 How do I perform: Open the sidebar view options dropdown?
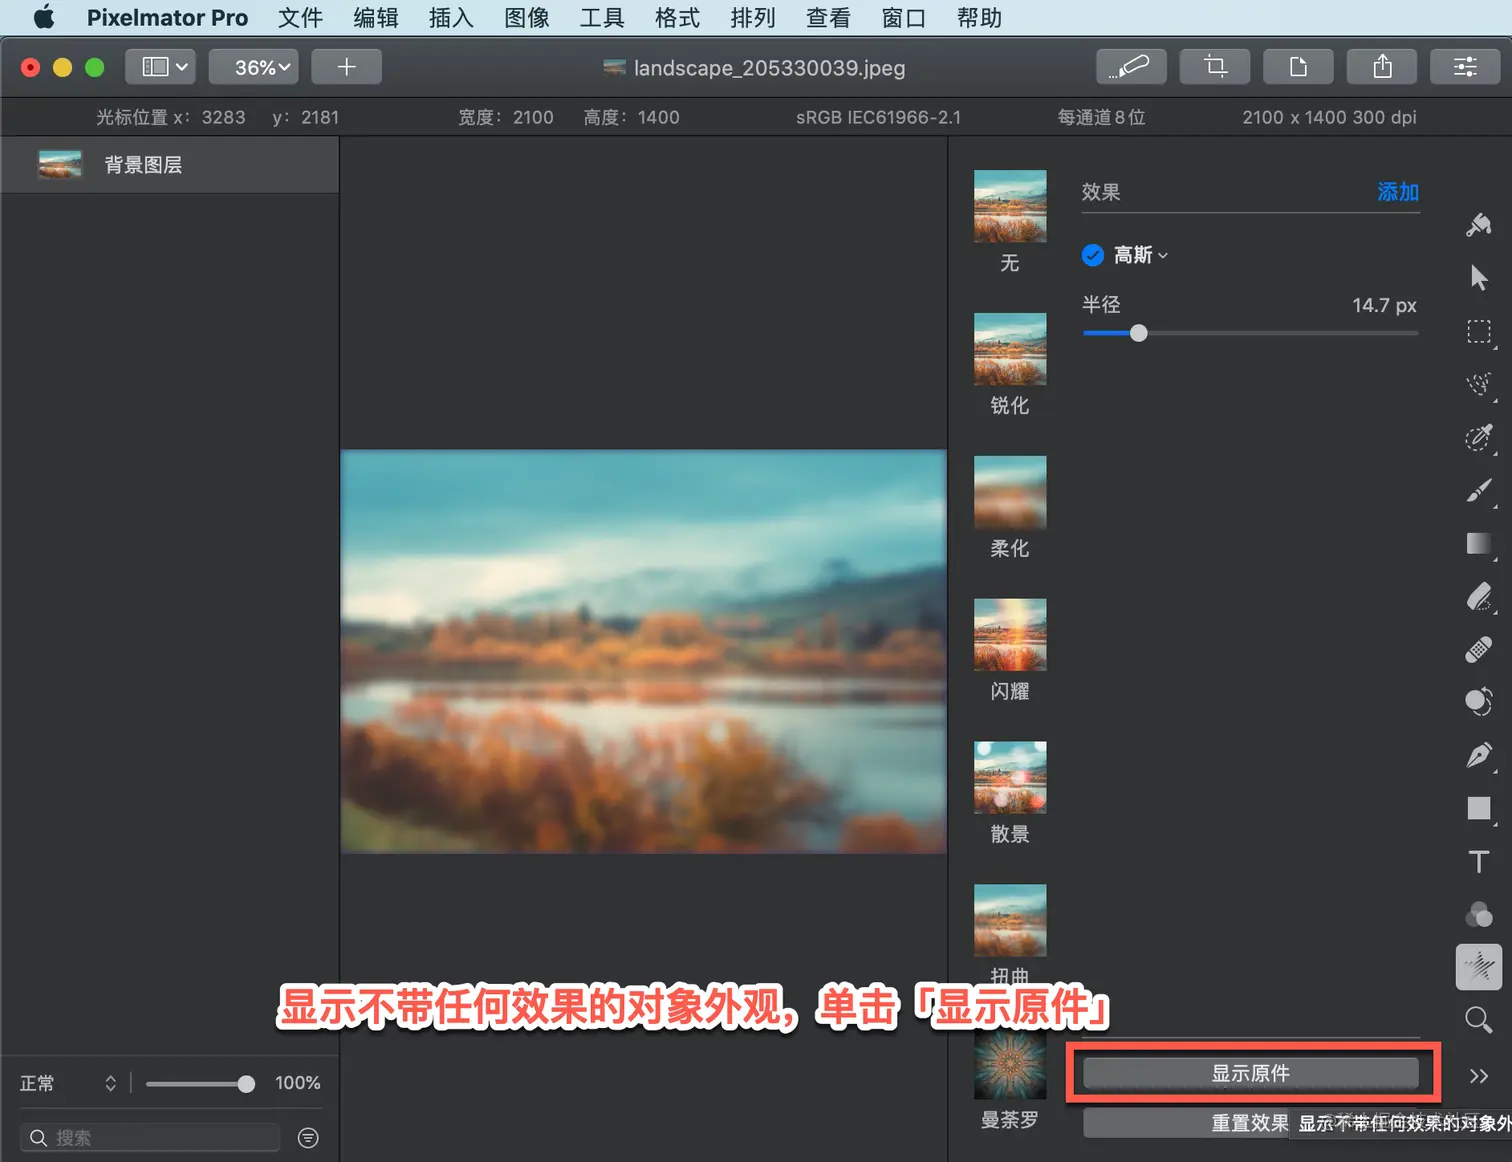160,67
